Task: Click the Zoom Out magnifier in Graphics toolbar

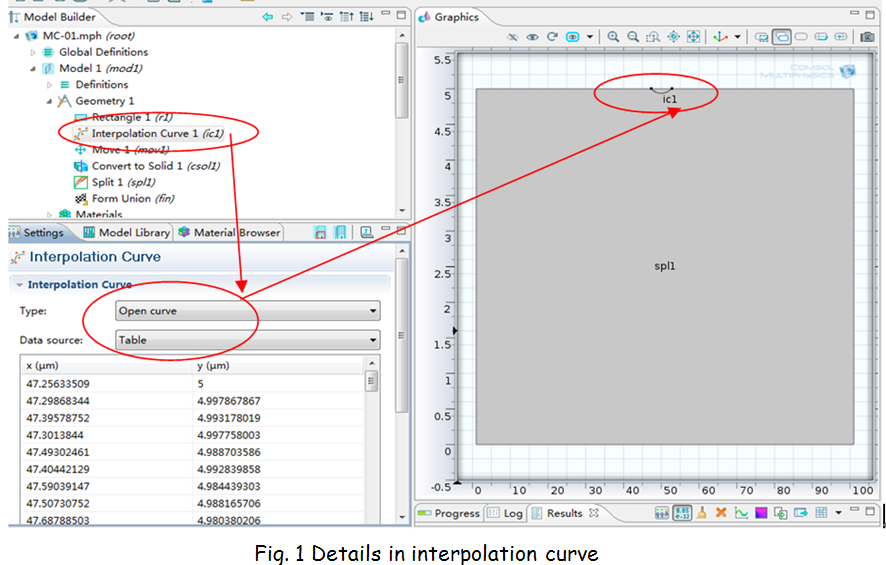Action: click(633, 37)
